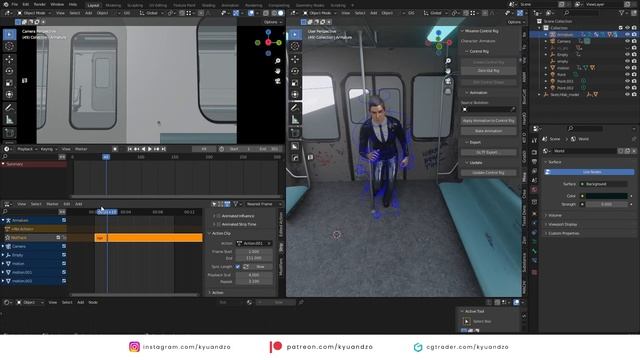
Task: Open the Render properties tab icon
Action: 534,153
